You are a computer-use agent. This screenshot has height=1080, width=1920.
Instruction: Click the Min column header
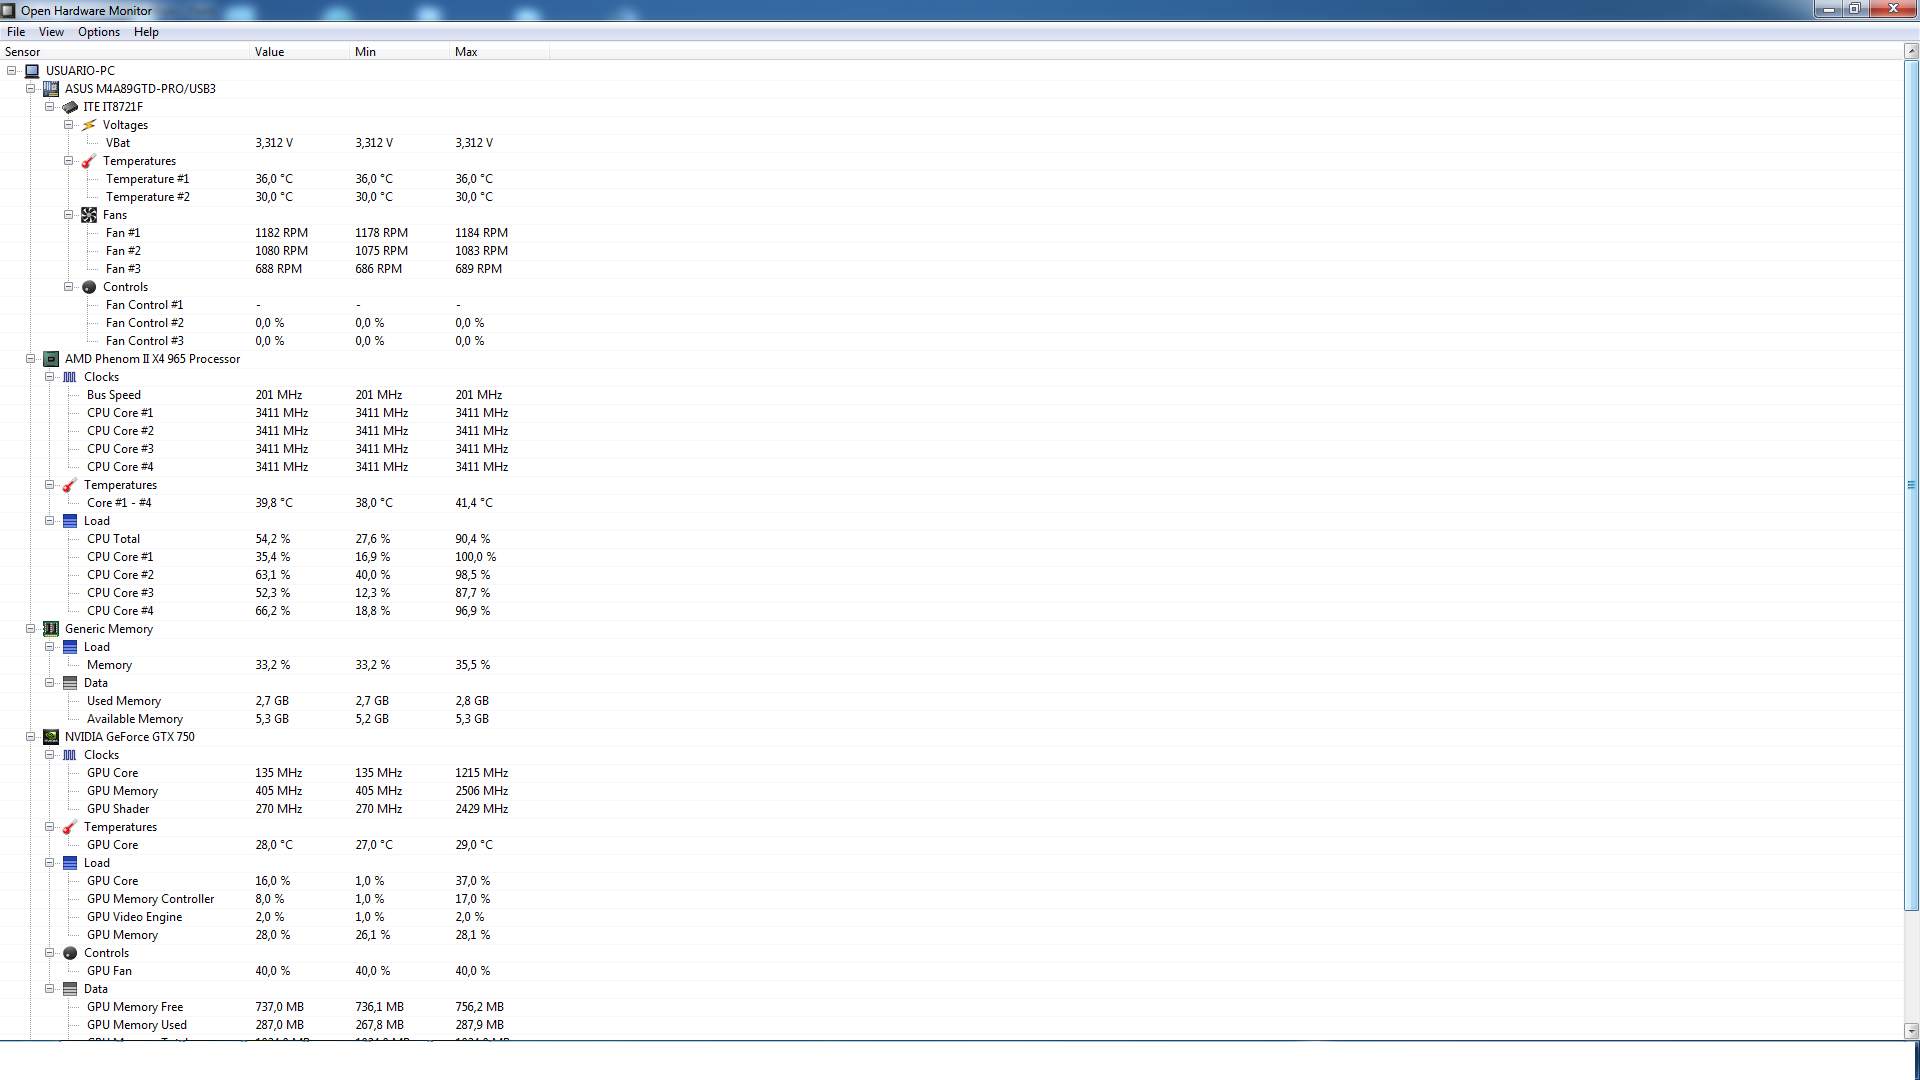(399, 52)
